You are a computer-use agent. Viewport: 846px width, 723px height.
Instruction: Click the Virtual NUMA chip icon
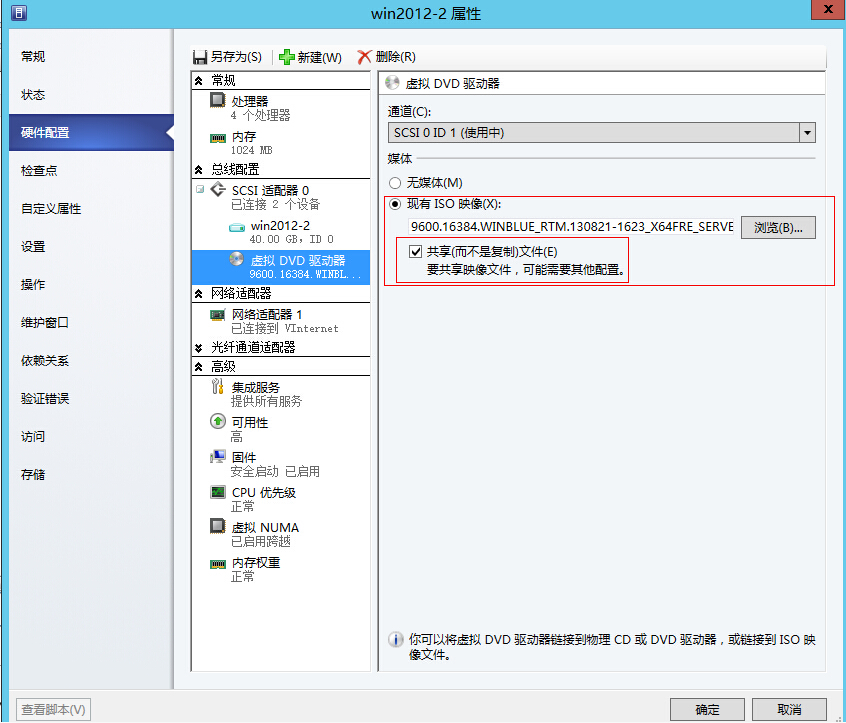coord(218,526)
